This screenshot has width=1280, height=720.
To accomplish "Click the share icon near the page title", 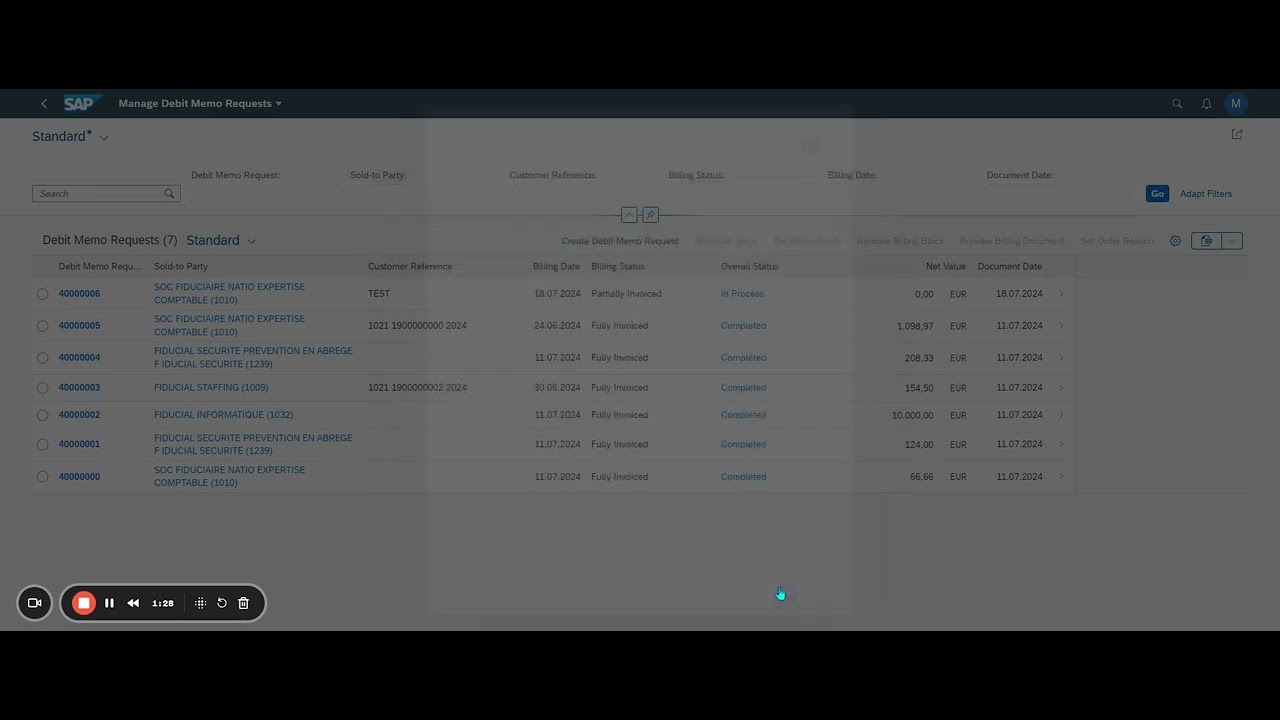I will pyautogui.click(x=1237, y=134).
